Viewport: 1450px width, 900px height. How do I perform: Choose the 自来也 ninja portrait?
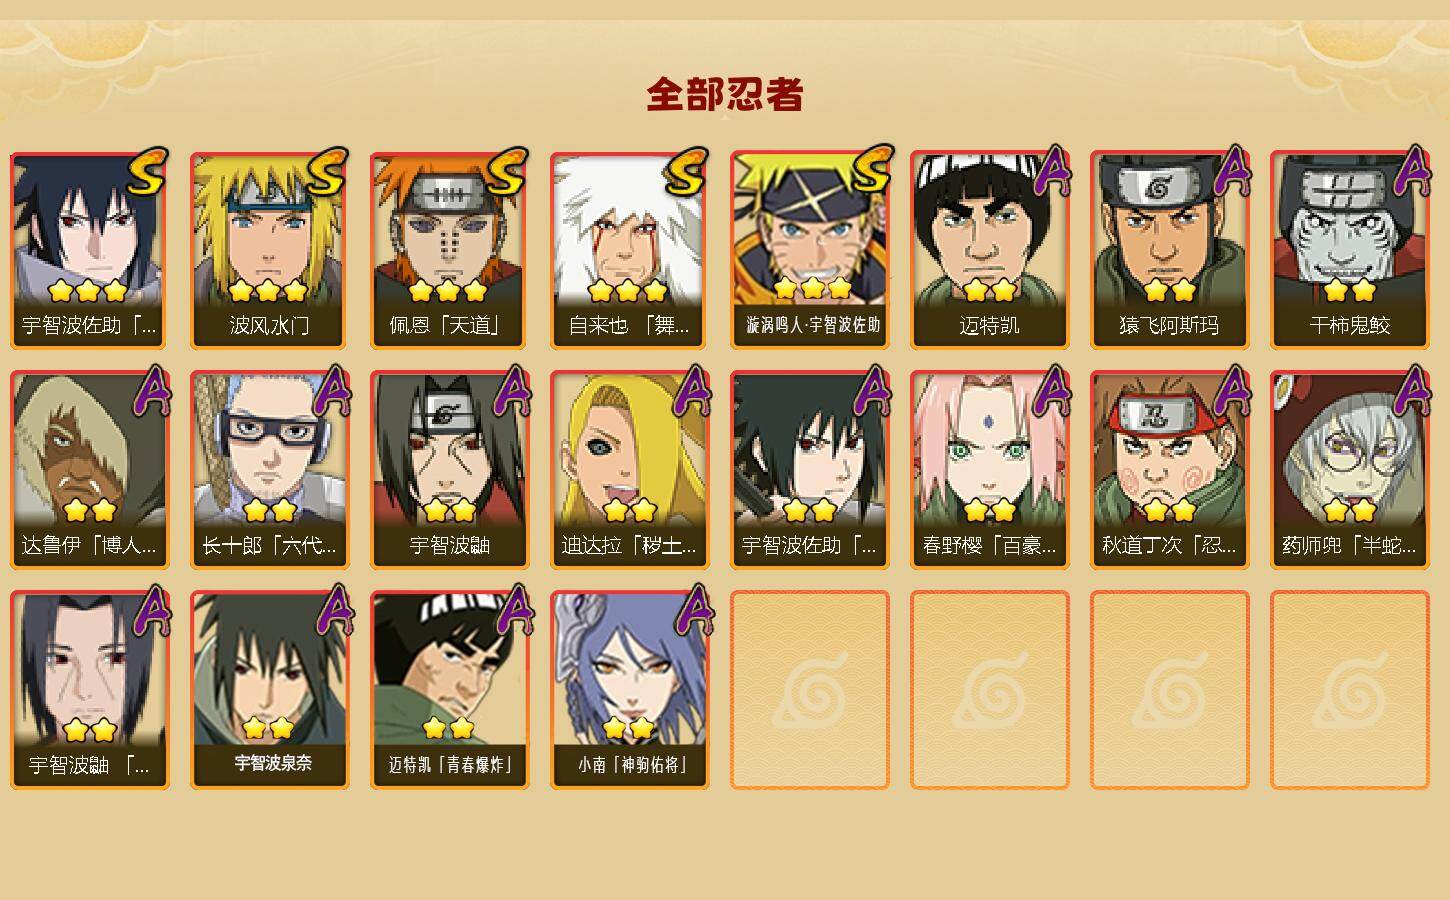pos(629,250)
